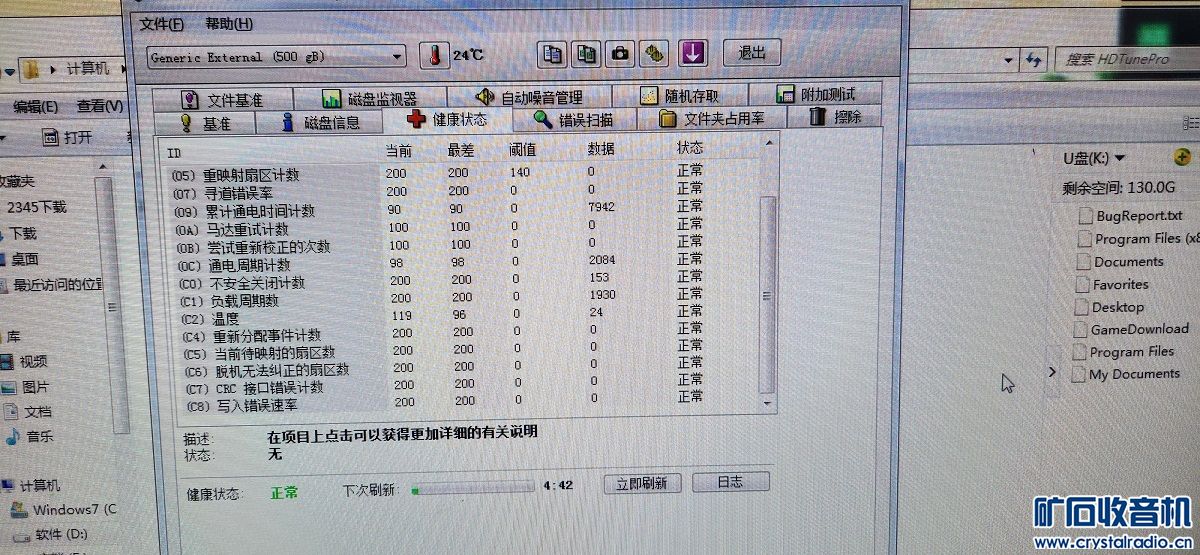Switch to the 错误扫描 tab

[573, 119]
